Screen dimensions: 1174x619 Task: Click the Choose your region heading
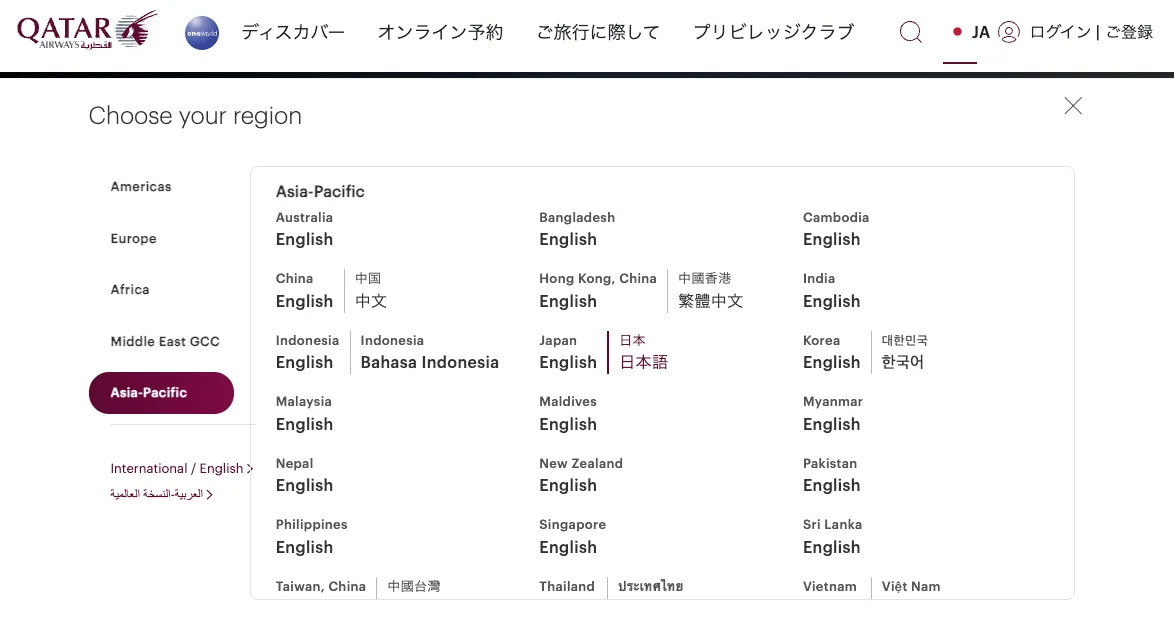click(195, 116)
